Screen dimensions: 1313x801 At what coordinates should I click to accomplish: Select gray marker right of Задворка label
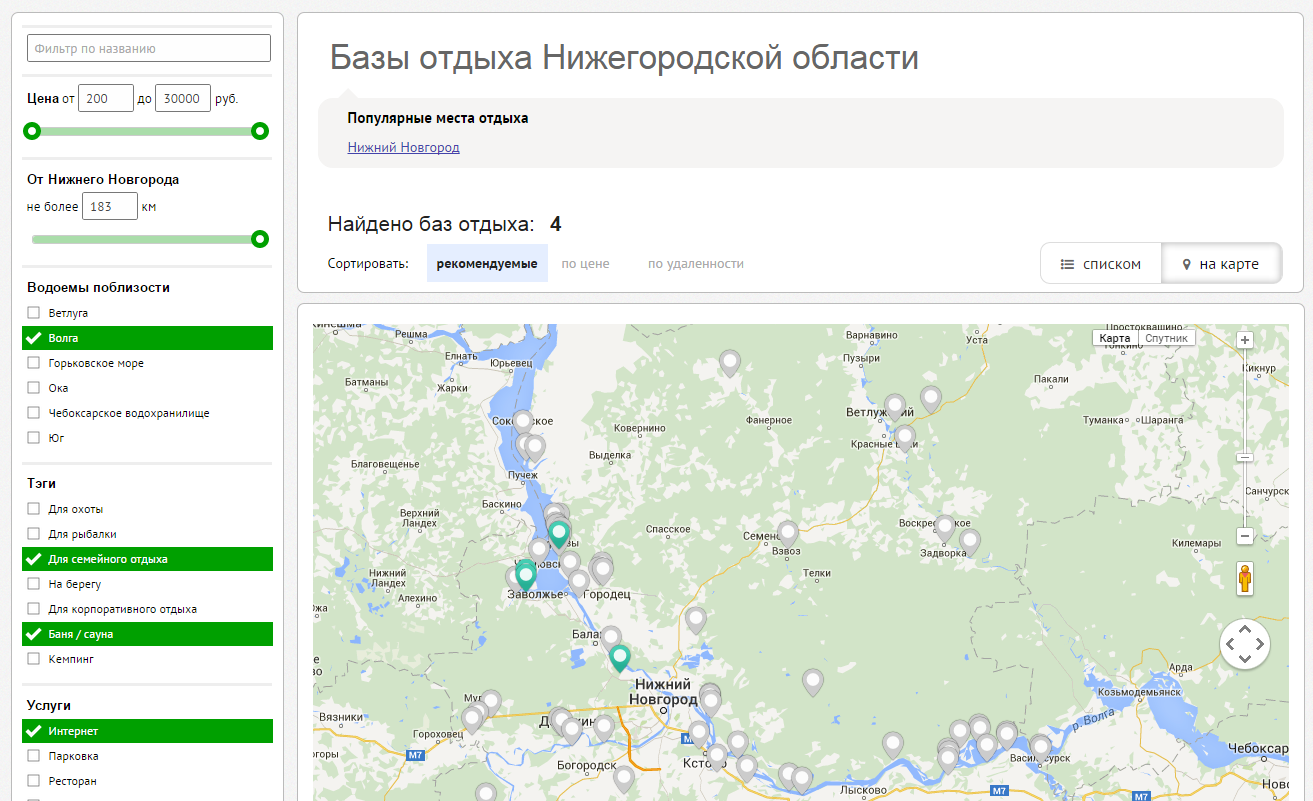coord(970,541)
